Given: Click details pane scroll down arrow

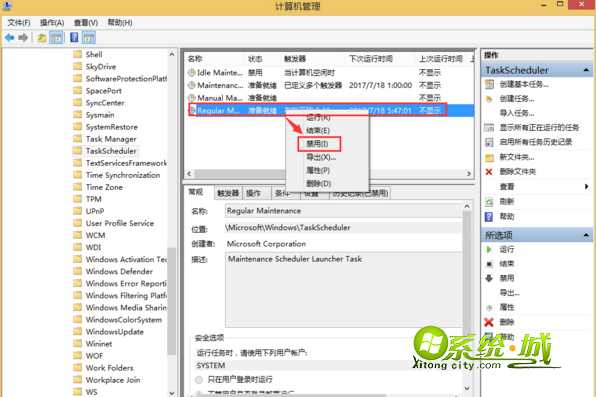Looking at the screenshot, I should [467, 388].
